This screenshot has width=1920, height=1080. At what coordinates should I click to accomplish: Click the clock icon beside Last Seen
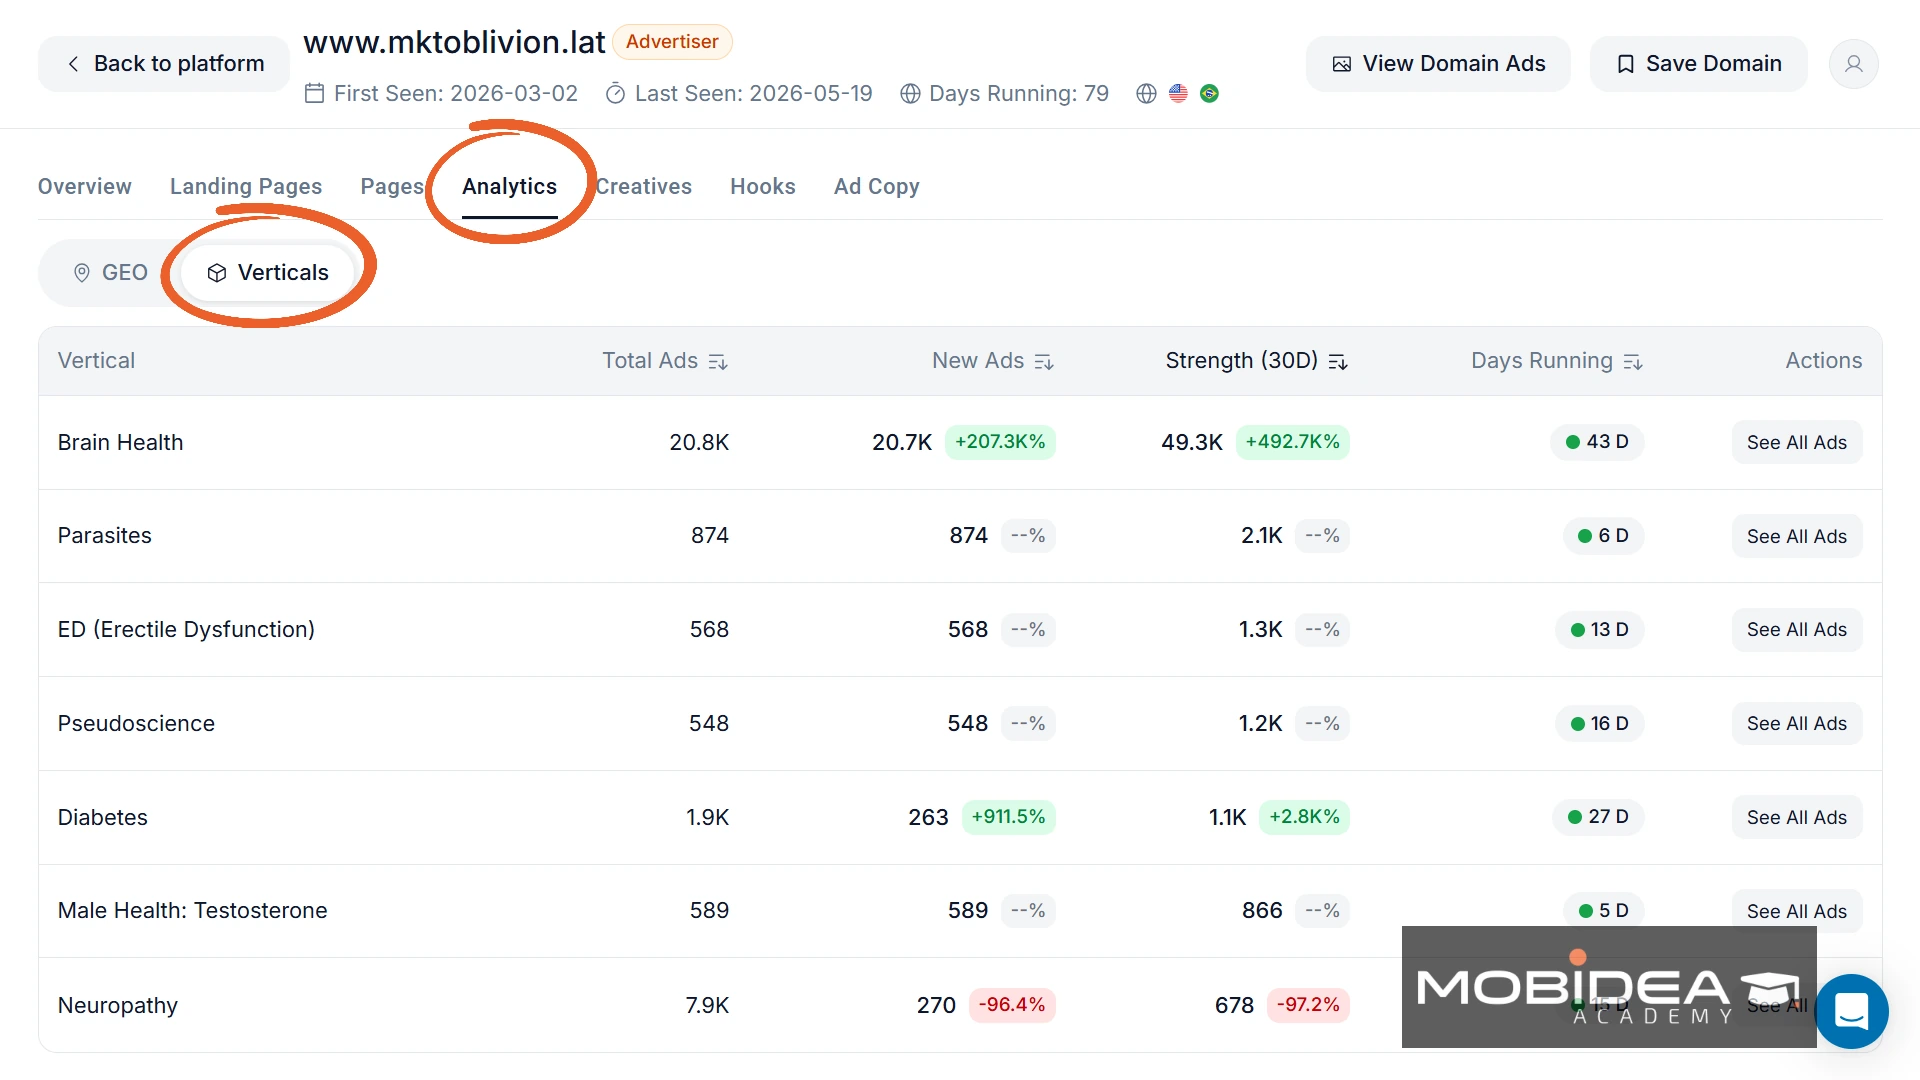click(x=615, y=93)
